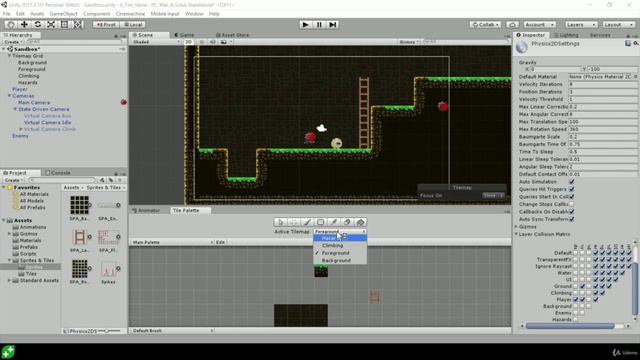This screenshot has width=640, height=360.
Task: Click the Pivot toggle button
Action: point(106,24)
